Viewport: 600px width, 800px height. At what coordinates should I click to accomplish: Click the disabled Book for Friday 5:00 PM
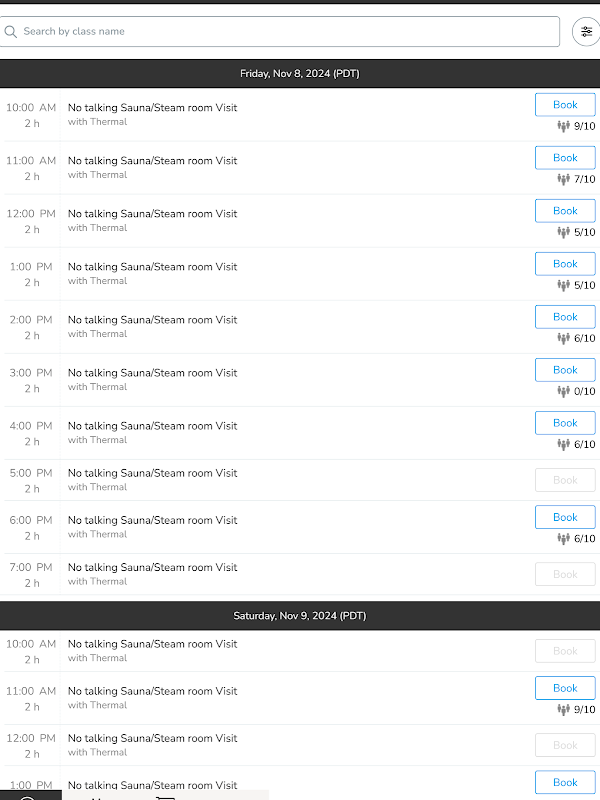pyautogui.click(x=565, y=480)
